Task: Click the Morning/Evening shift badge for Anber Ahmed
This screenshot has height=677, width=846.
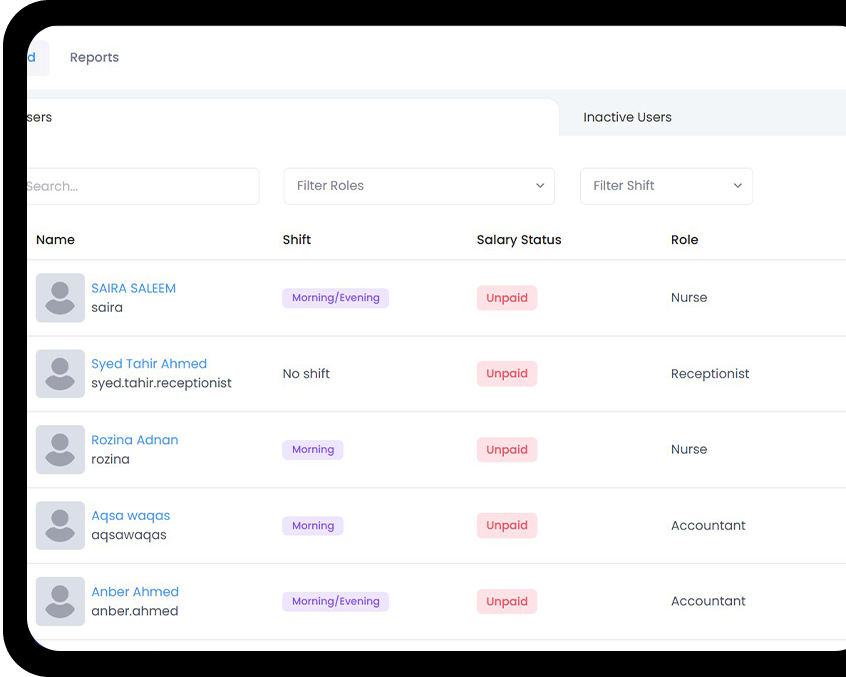Action: [x=336, y=601]
